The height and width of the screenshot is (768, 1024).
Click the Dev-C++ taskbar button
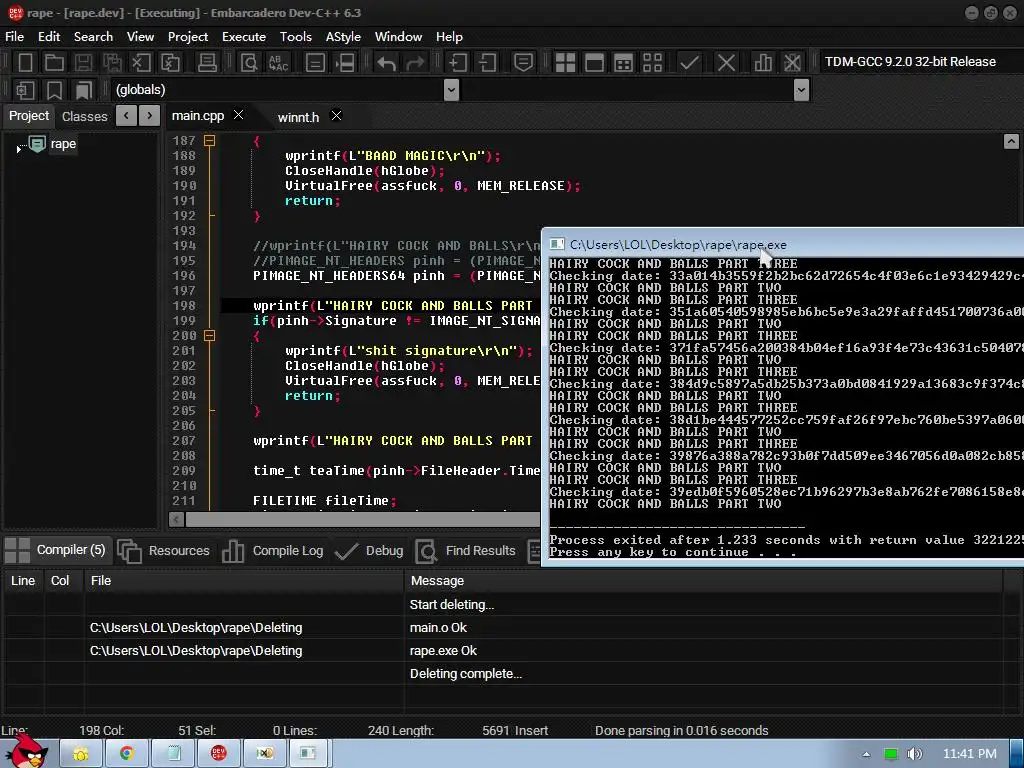tap(218, 754)
